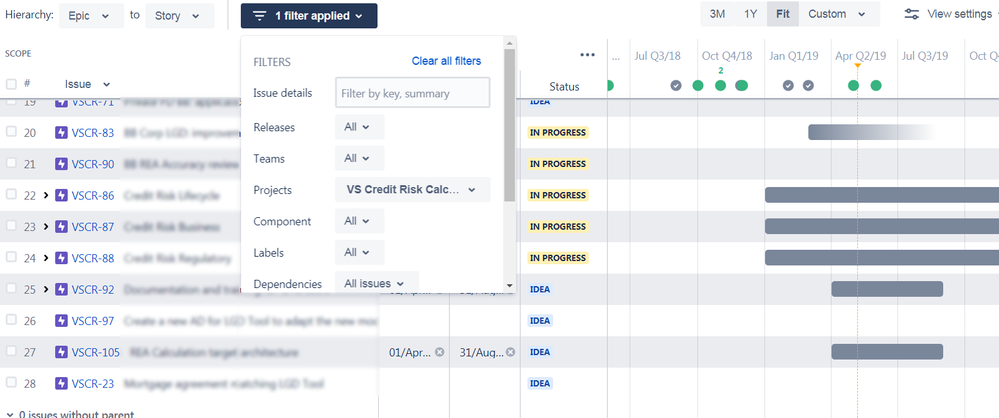
Task: Expand the VSCR-86 epic row
Action: click(46, 196)
